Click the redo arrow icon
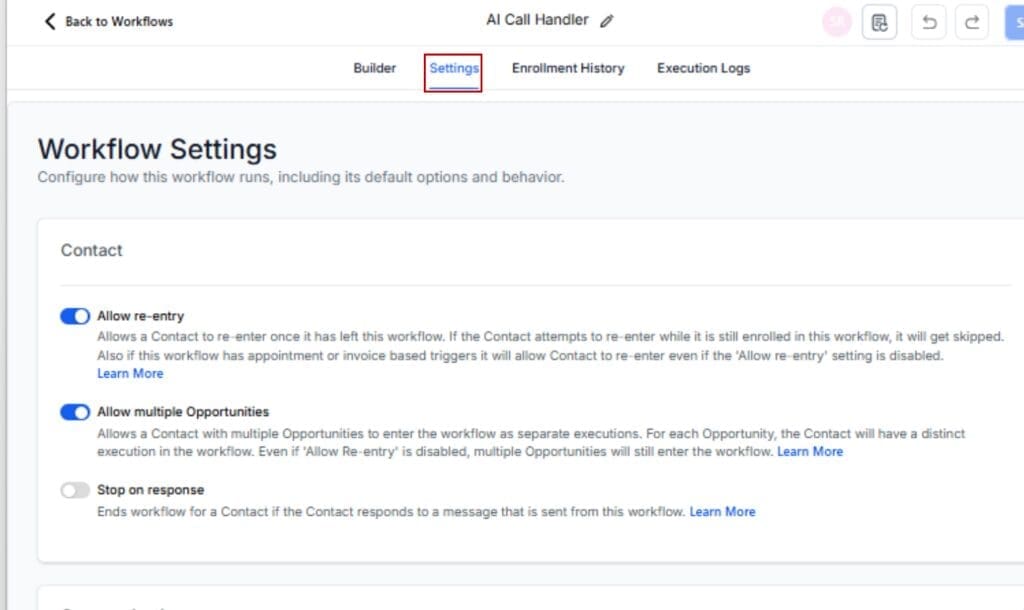The width and height of the screenshot is (1024, 610). click(971, 21)
